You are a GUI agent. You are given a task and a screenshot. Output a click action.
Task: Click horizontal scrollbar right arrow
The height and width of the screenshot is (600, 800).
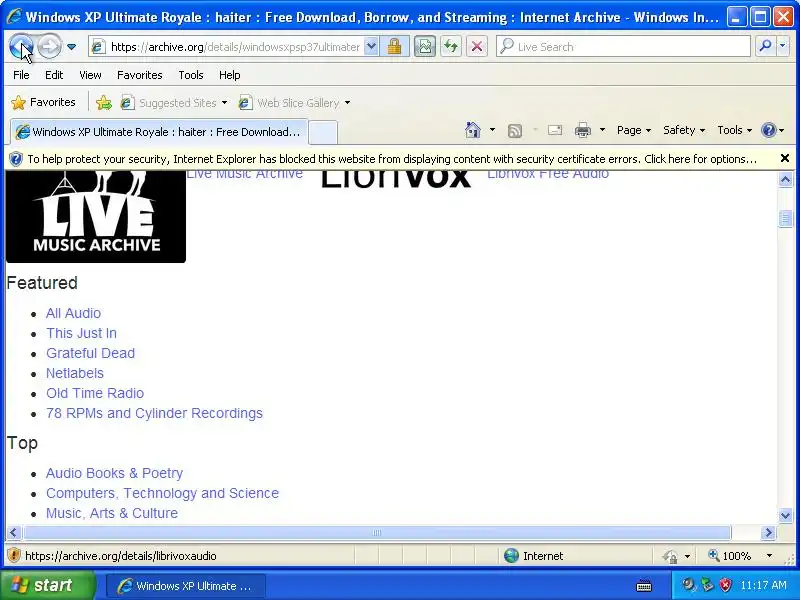pos(768,533)
